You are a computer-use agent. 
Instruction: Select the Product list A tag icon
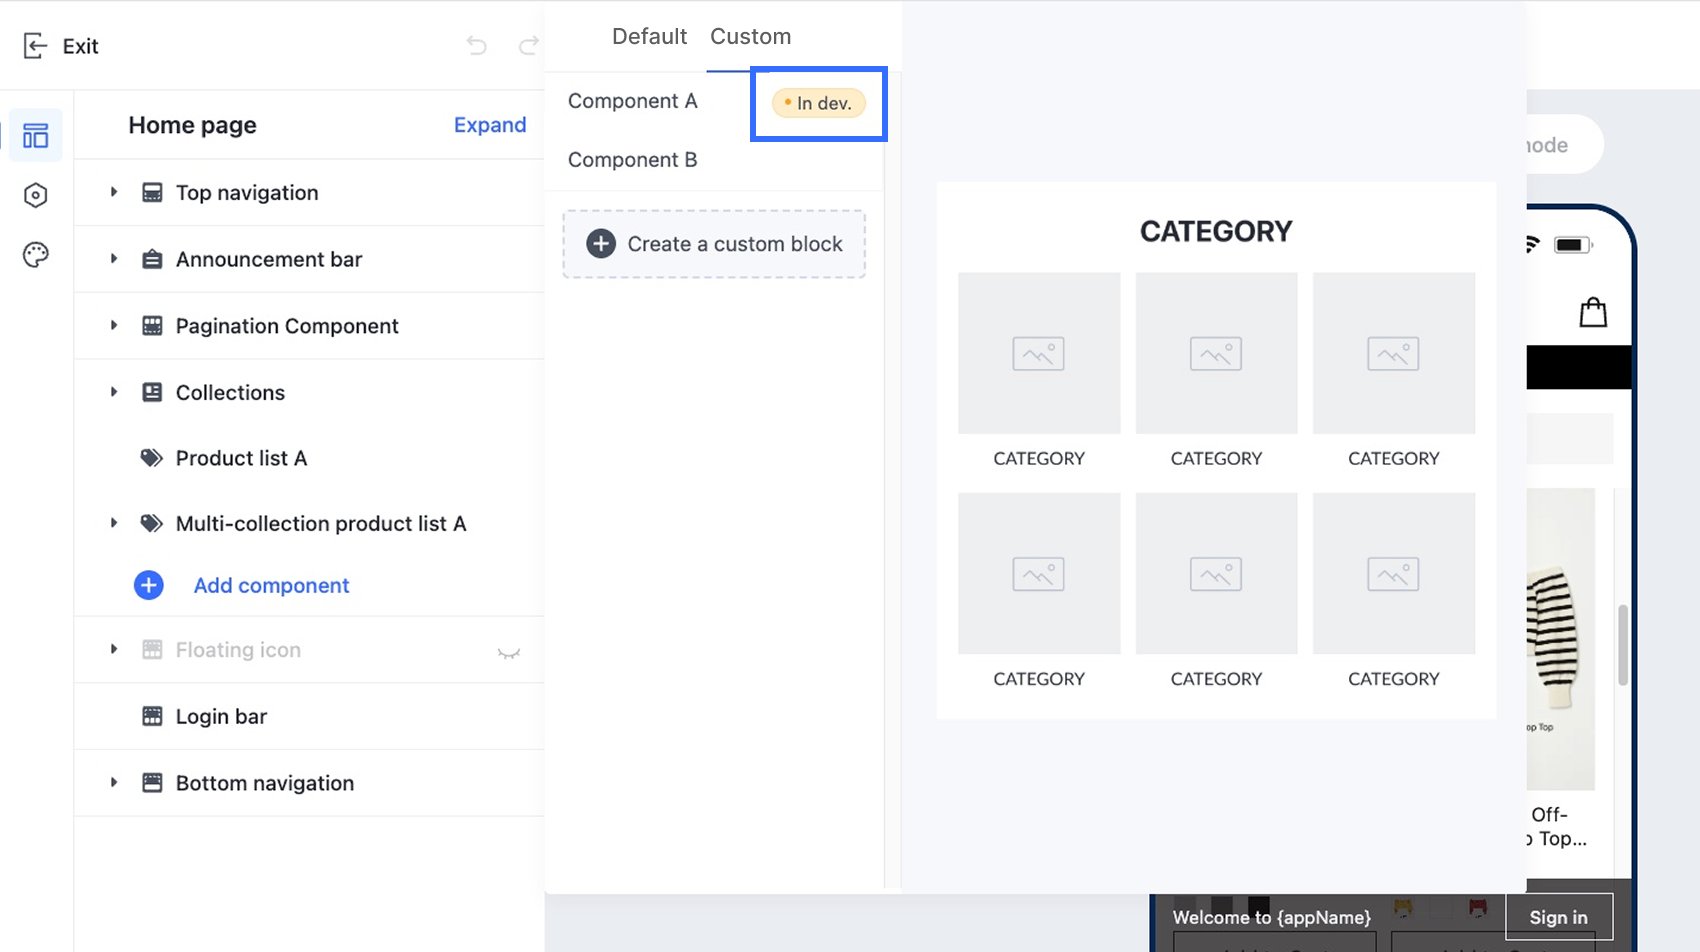[x=151, y=457]
